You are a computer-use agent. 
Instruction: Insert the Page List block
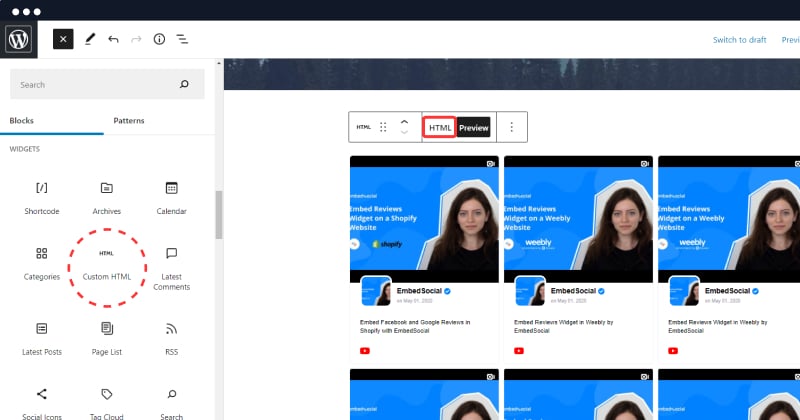point(107,339)
